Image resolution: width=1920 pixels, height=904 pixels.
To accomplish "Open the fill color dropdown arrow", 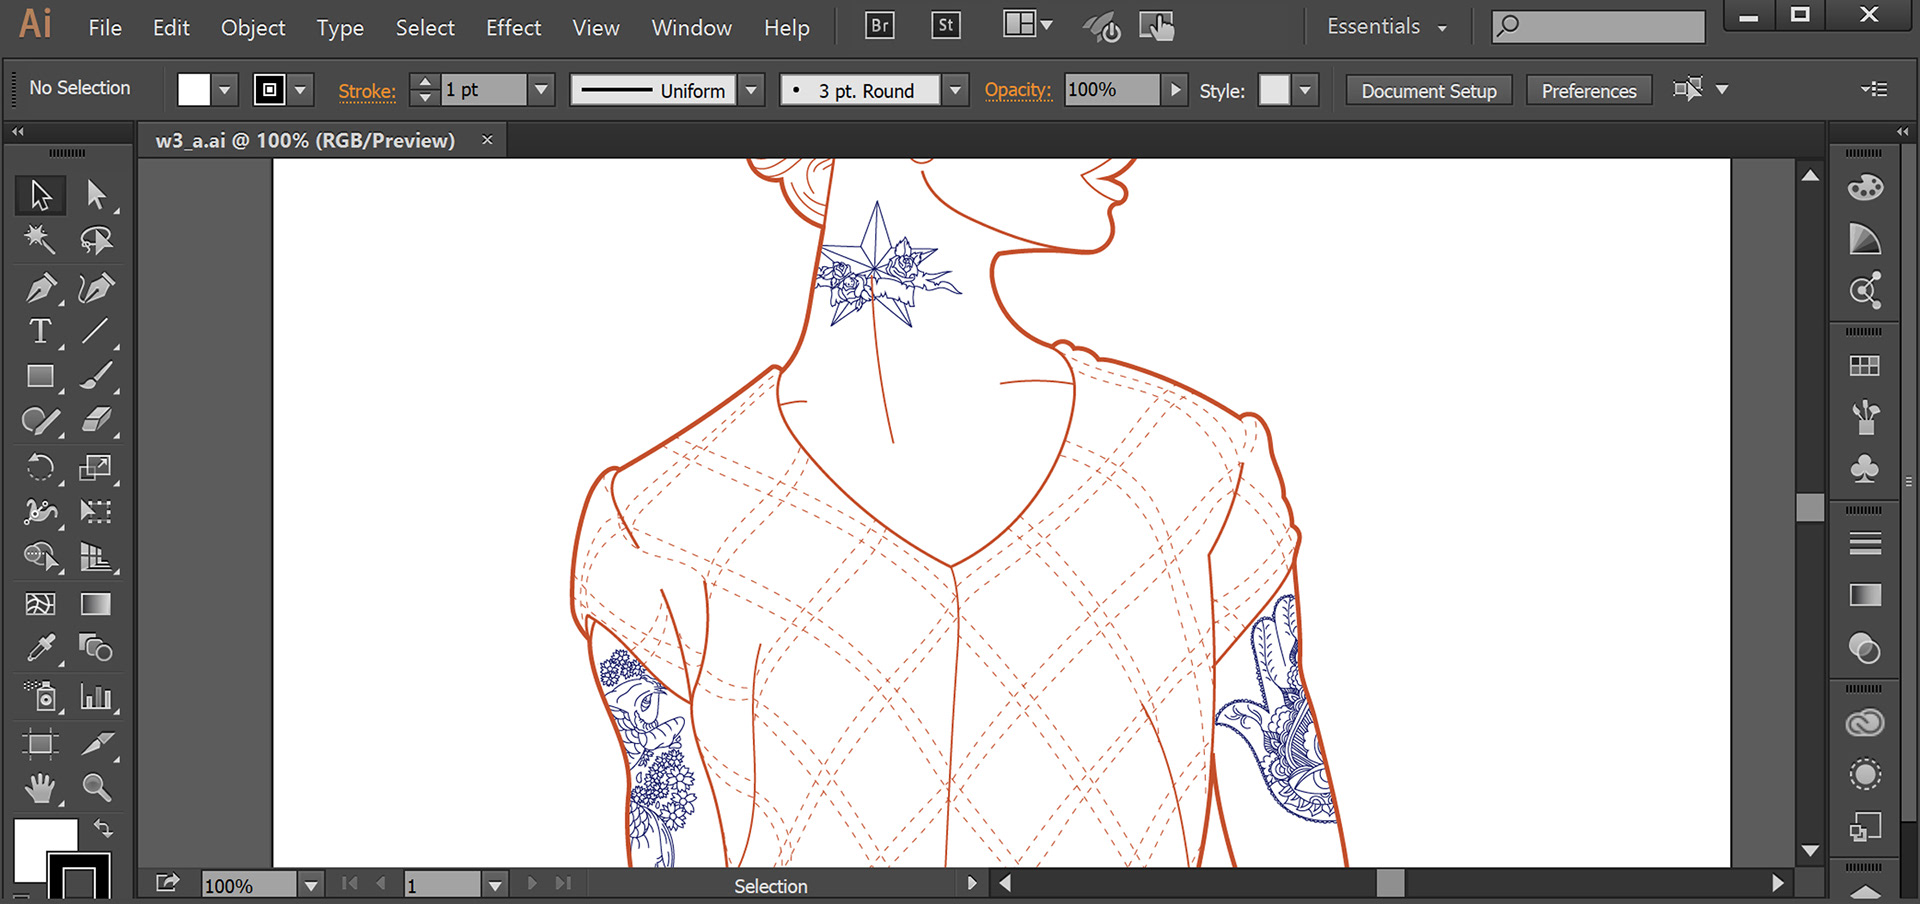I will coord(224,90).
